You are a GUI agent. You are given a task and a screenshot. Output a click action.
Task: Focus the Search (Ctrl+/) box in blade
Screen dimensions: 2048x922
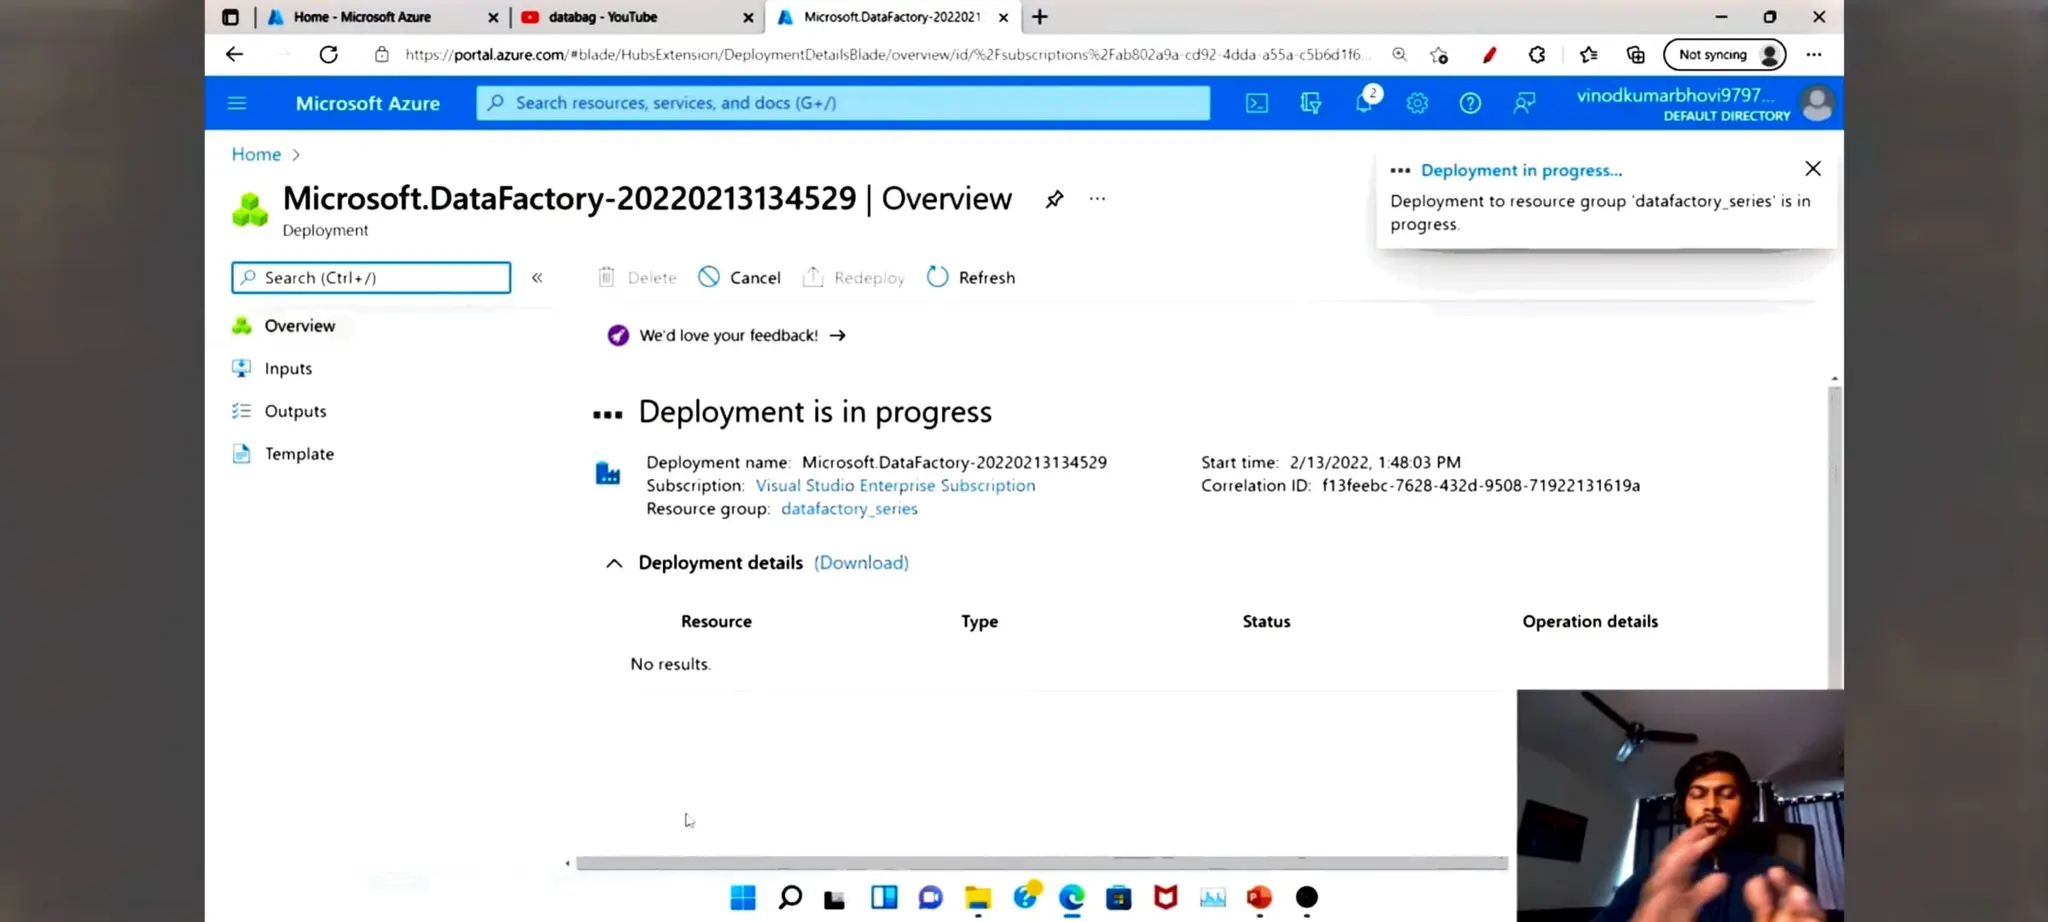[371, 277]
